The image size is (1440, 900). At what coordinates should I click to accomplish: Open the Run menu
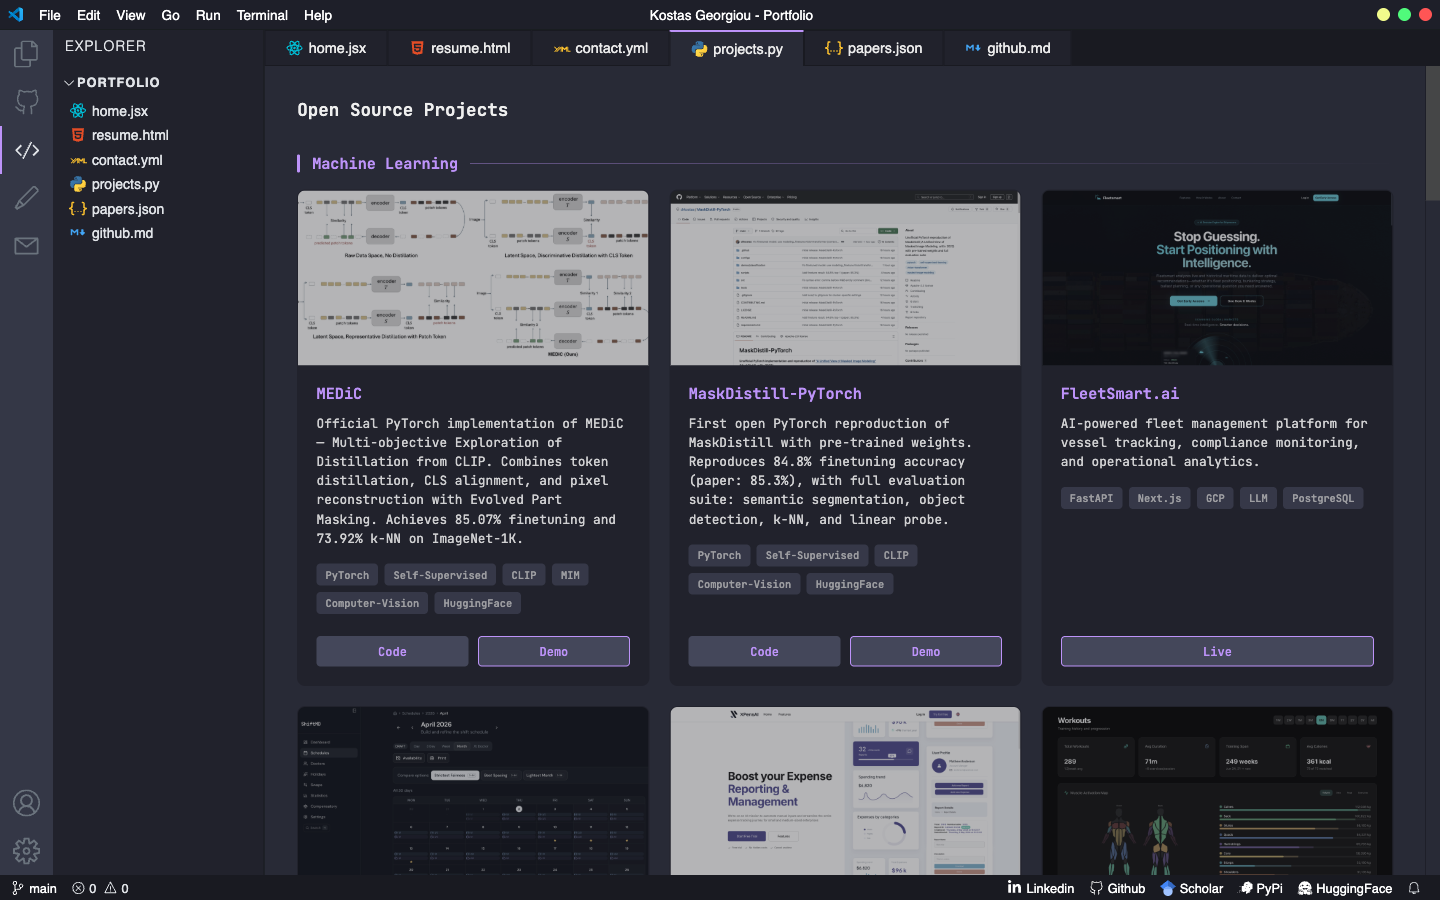point(208,15)
